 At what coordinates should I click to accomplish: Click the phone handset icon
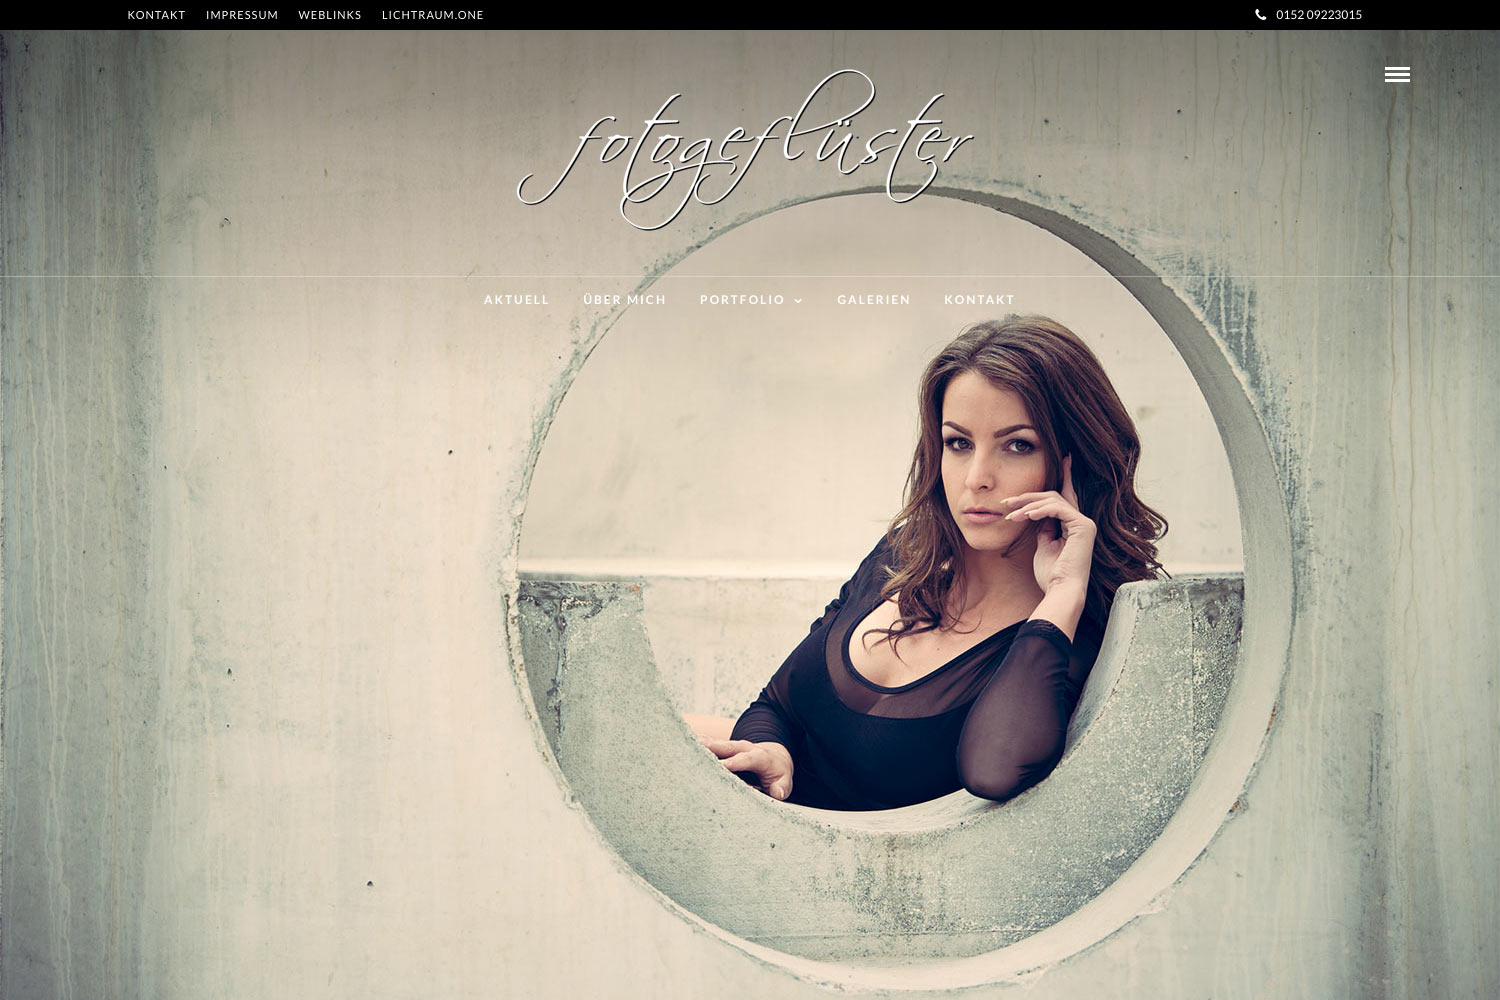1260,15
